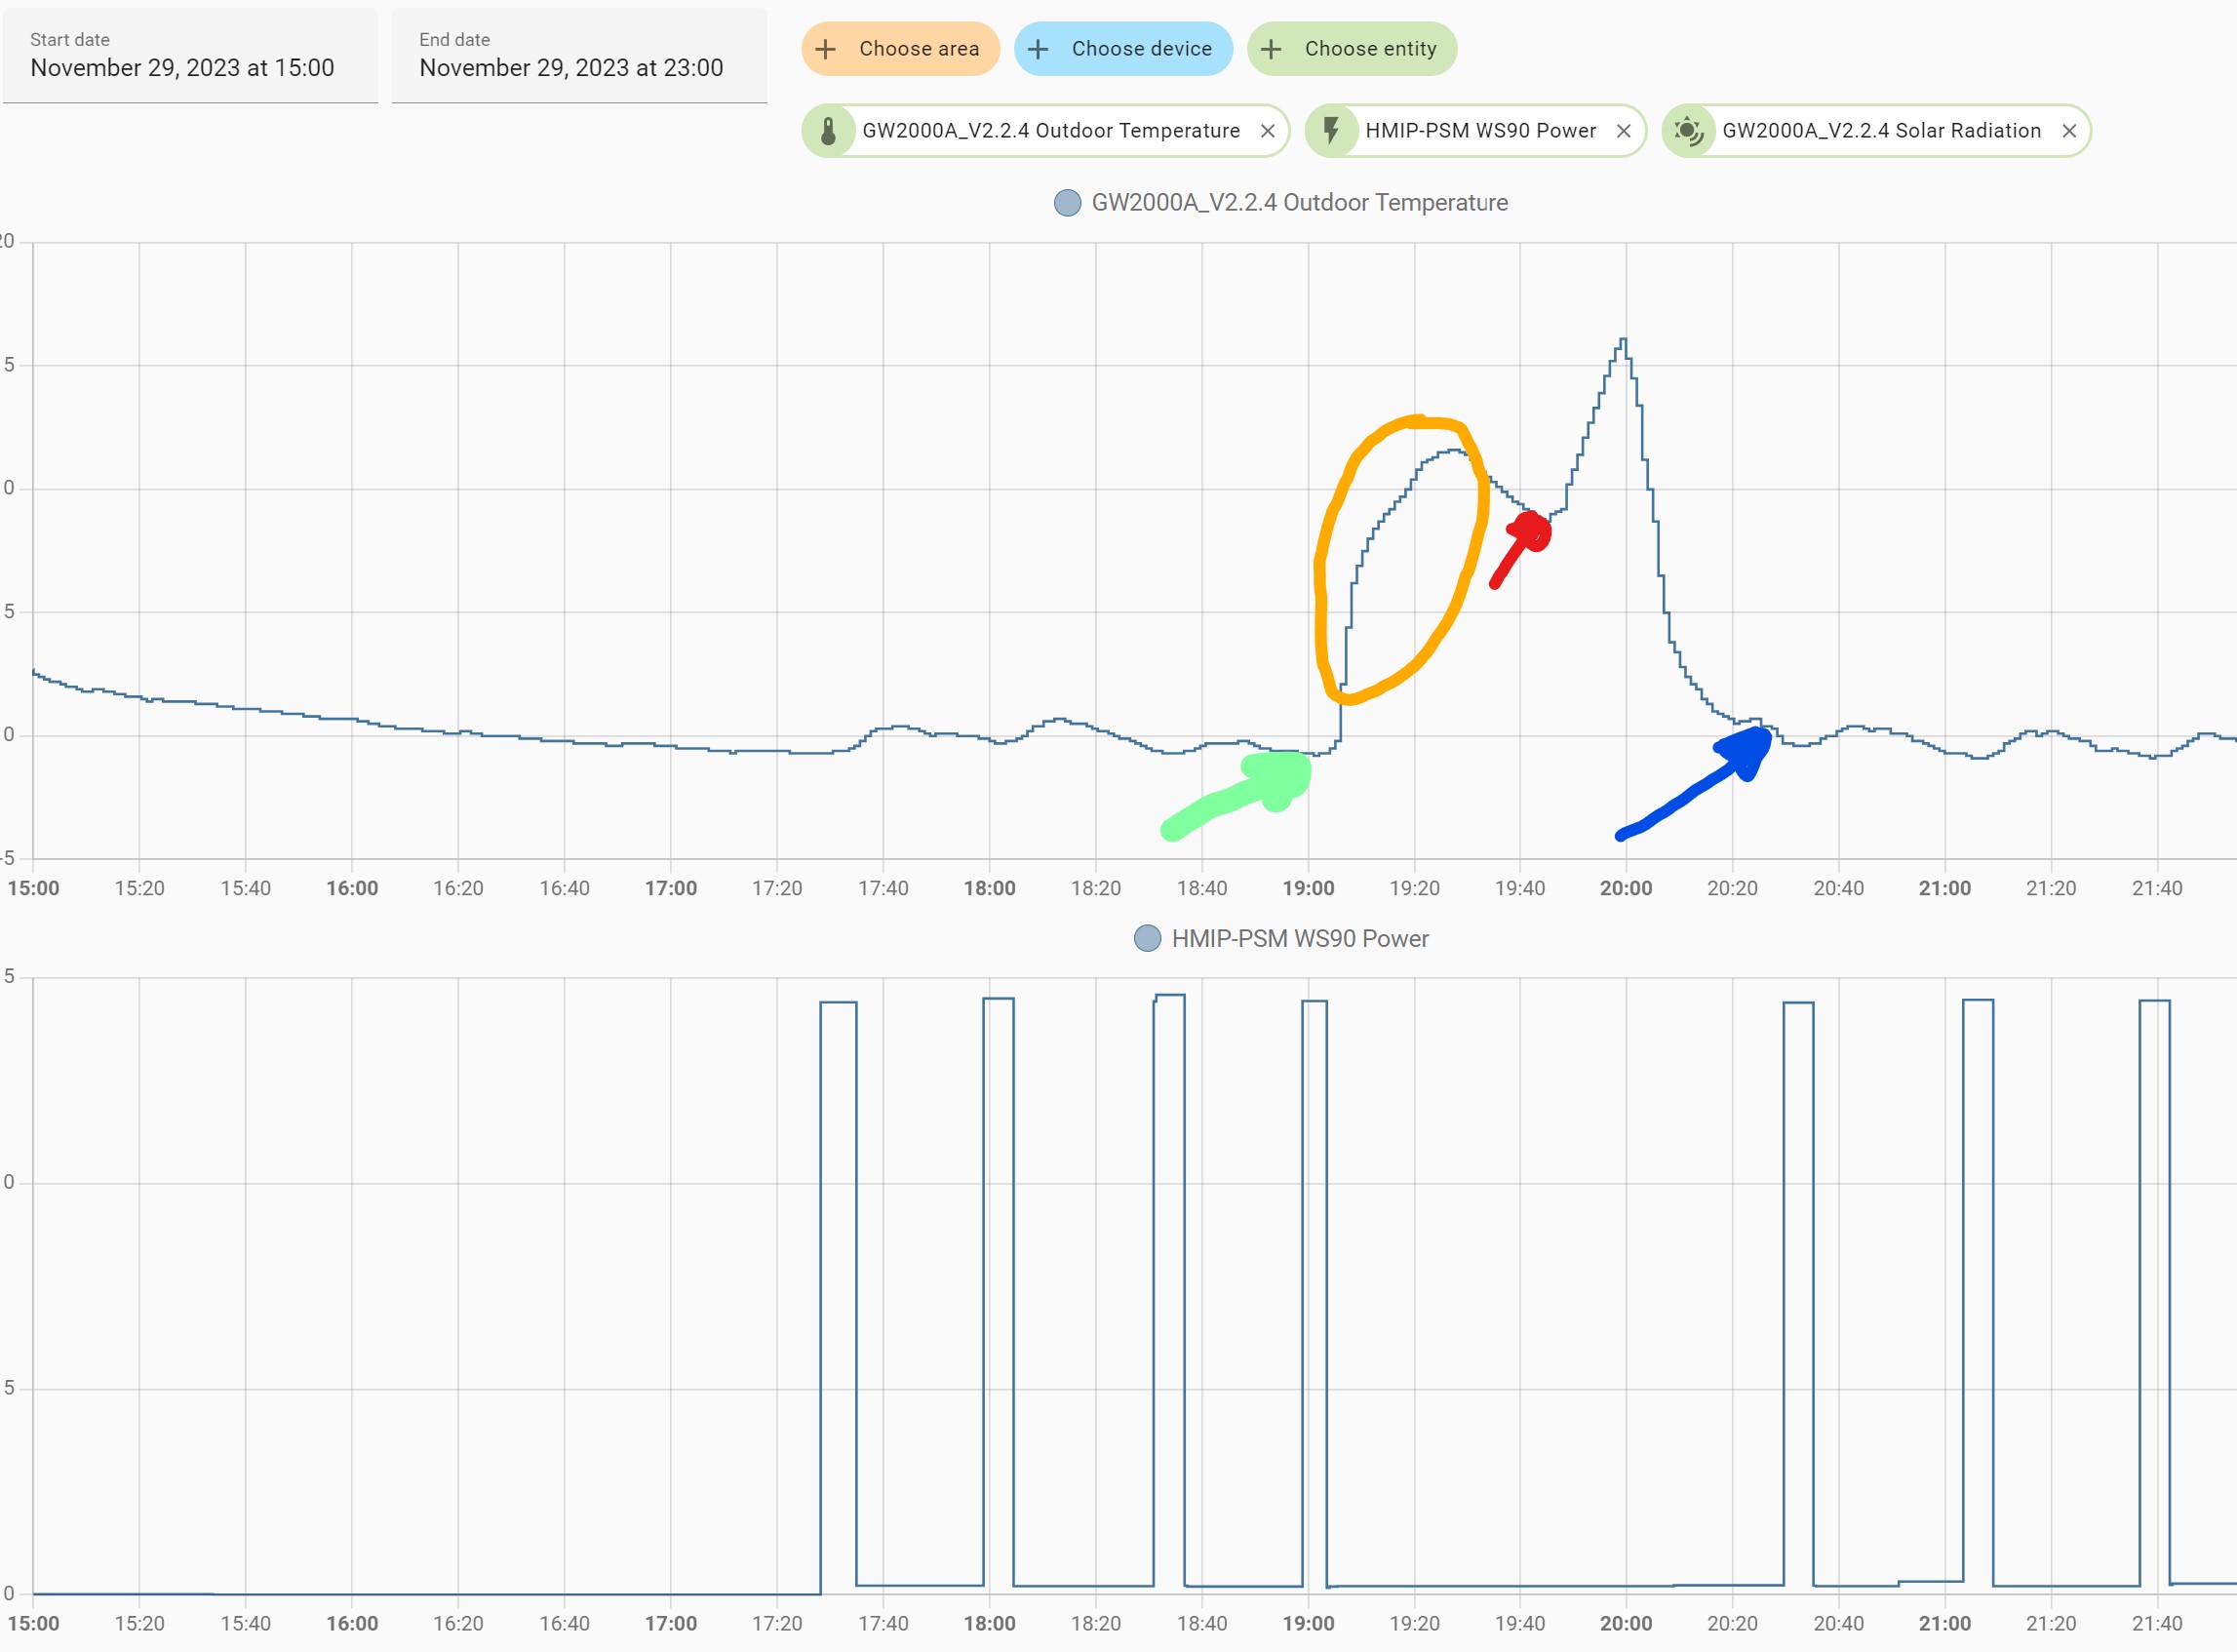The width and height of the screenshot is (2237, 1652).
Task: Remove the HMIP-PSM WS90 Power chip
Action: click(1623, 131)
